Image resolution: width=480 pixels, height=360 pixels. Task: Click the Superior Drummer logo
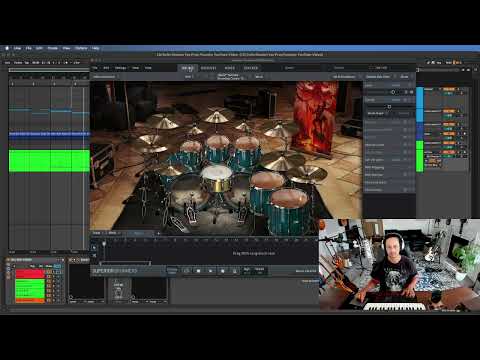(115, 271)
